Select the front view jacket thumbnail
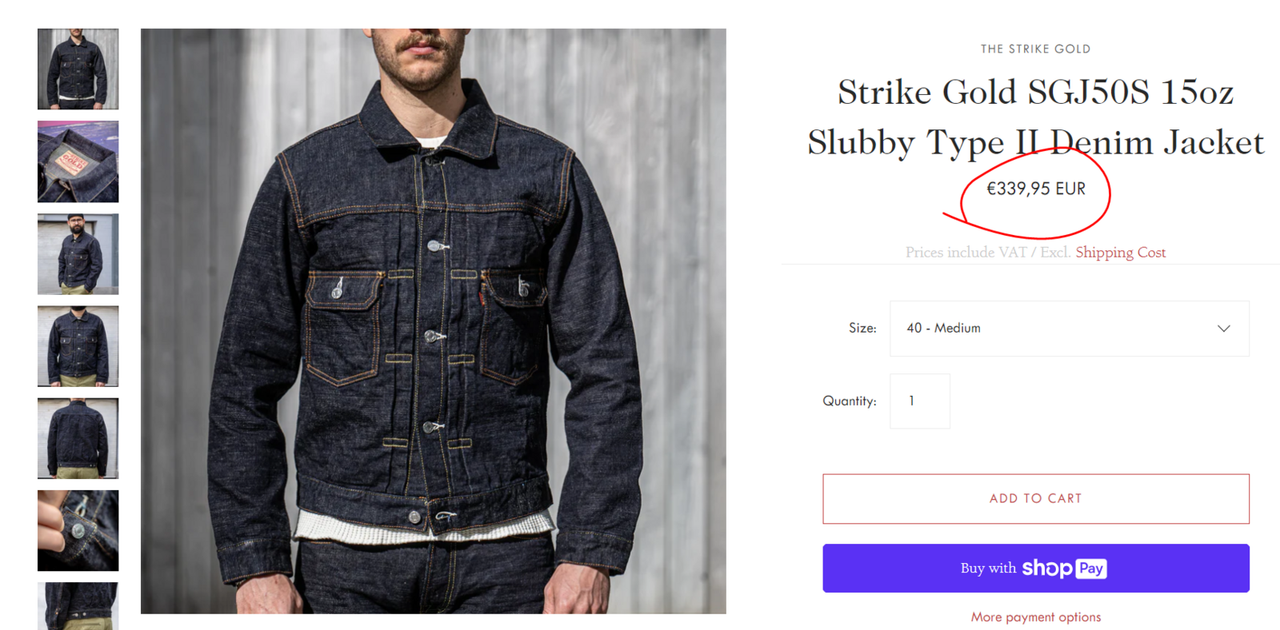 [x=78, y=69]
